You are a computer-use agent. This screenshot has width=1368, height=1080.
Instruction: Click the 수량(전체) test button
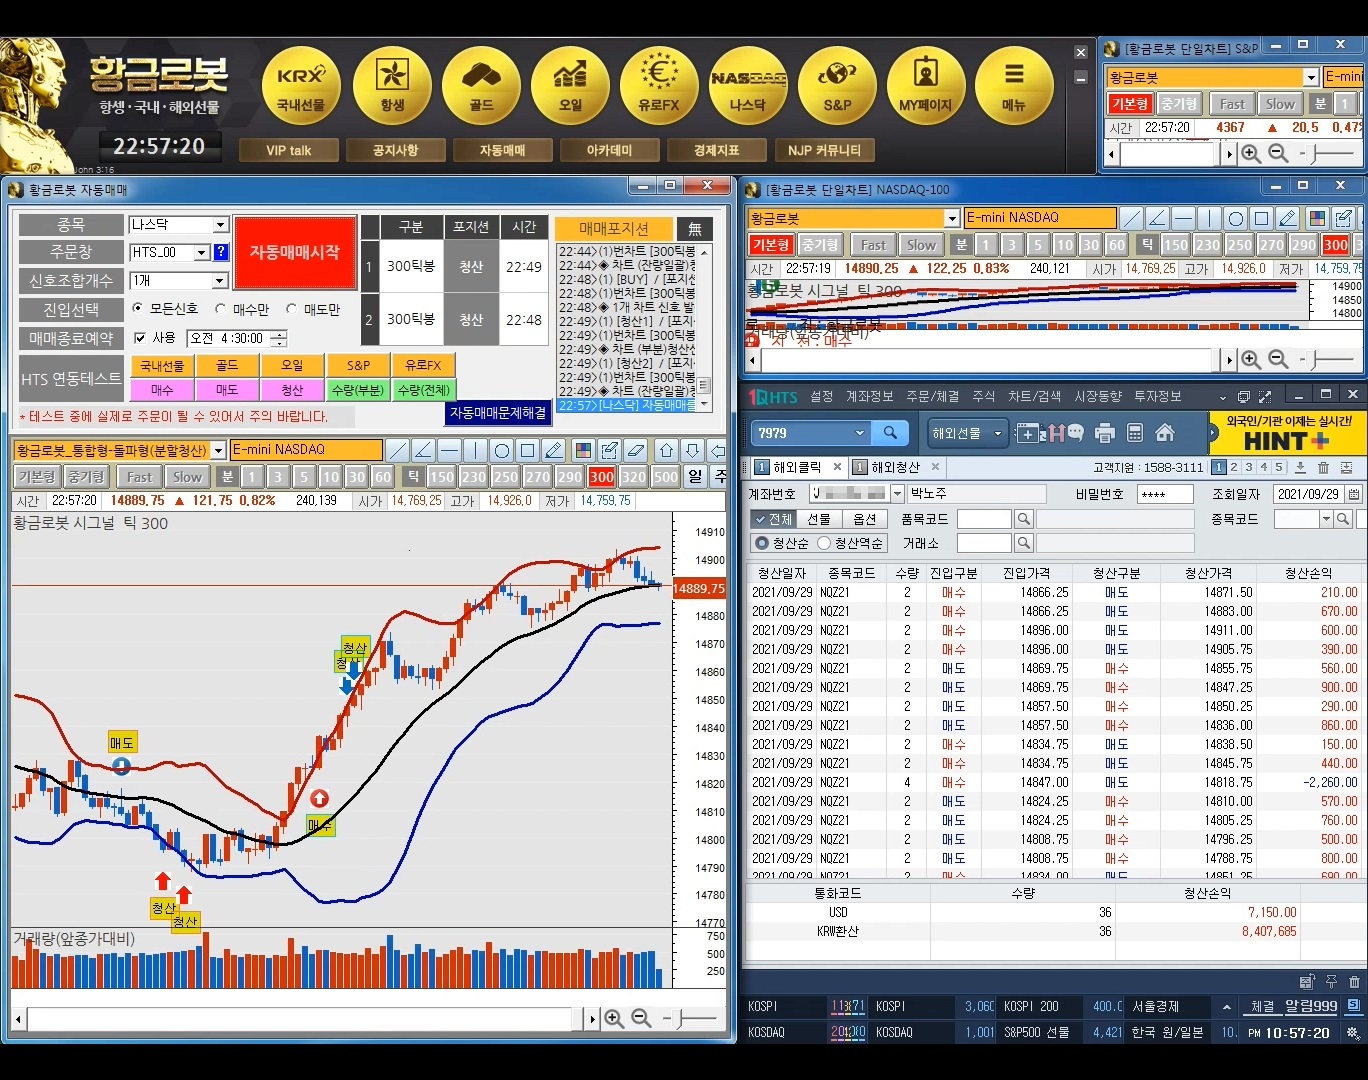423,390
